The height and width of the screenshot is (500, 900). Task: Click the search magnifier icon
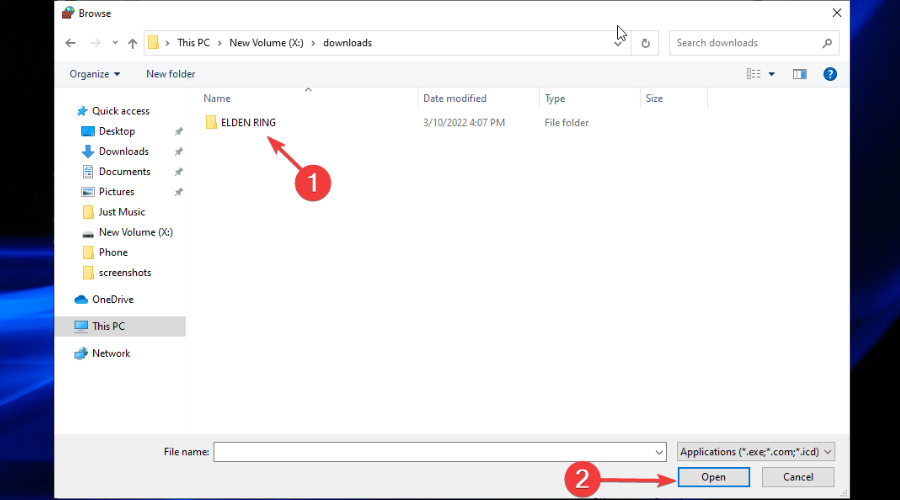[827, 43]
